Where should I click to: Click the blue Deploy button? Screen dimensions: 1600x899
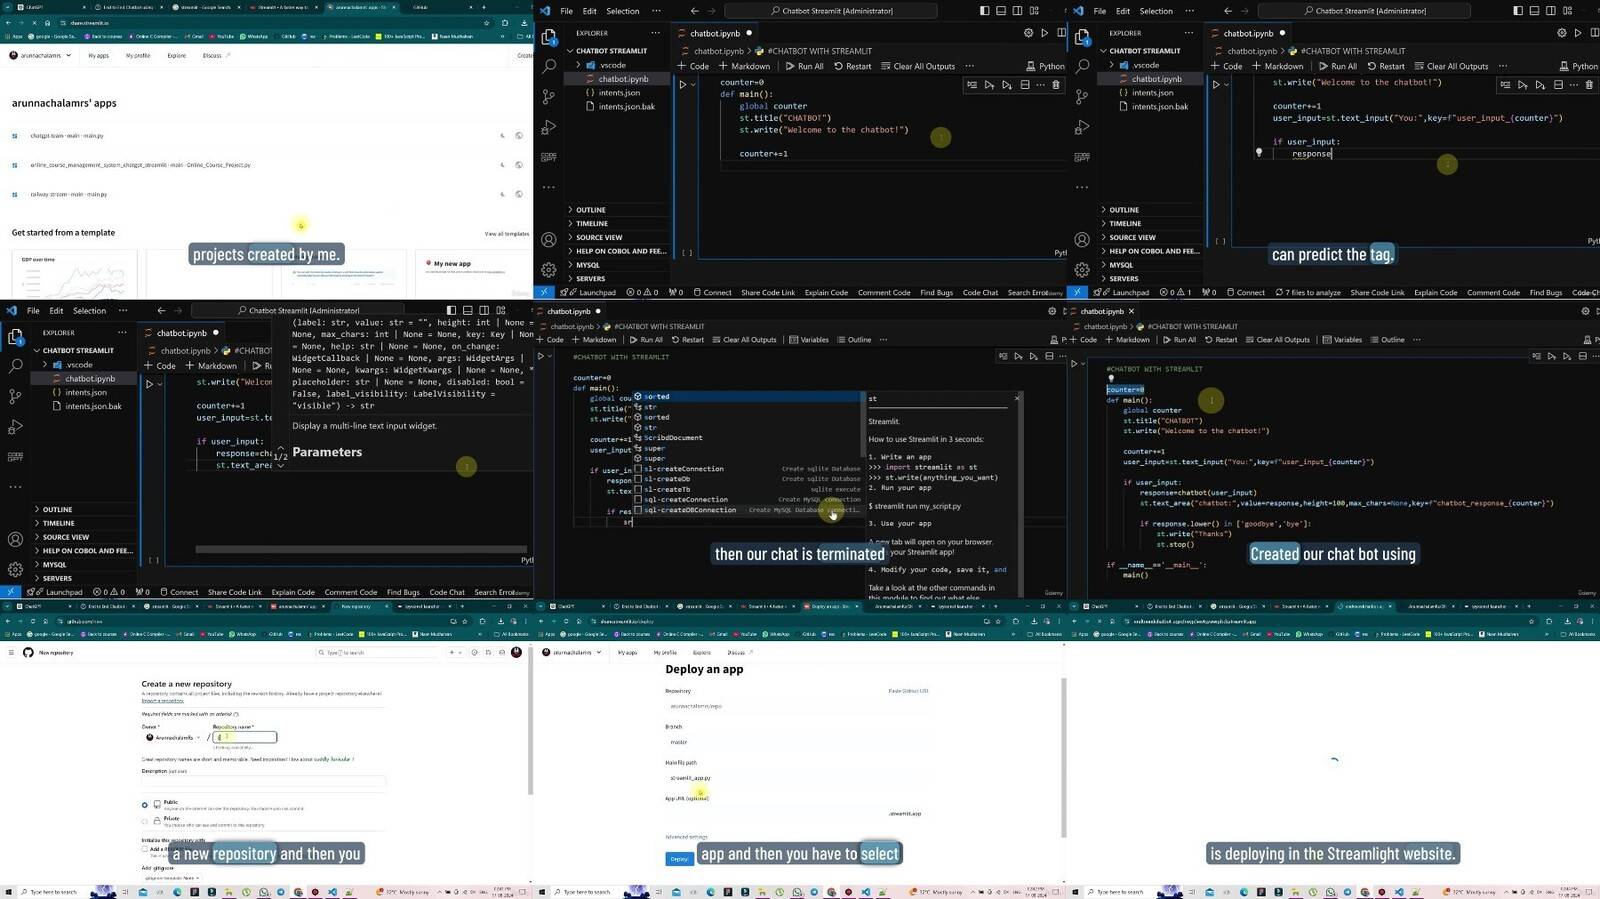pyautogui.click(x=679, y=859)
